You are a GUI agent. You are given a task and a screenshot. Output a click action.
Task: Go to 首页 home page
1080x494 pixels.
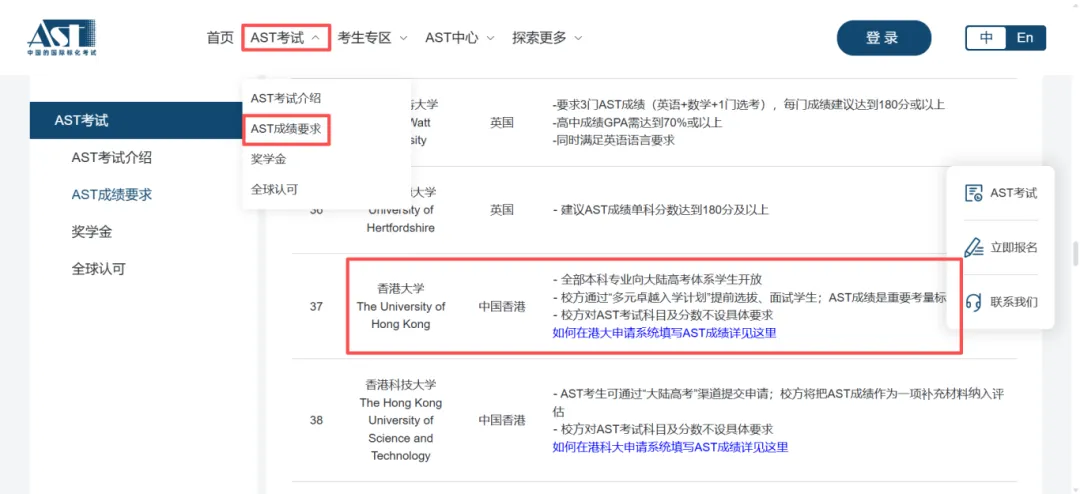[220, 38]
